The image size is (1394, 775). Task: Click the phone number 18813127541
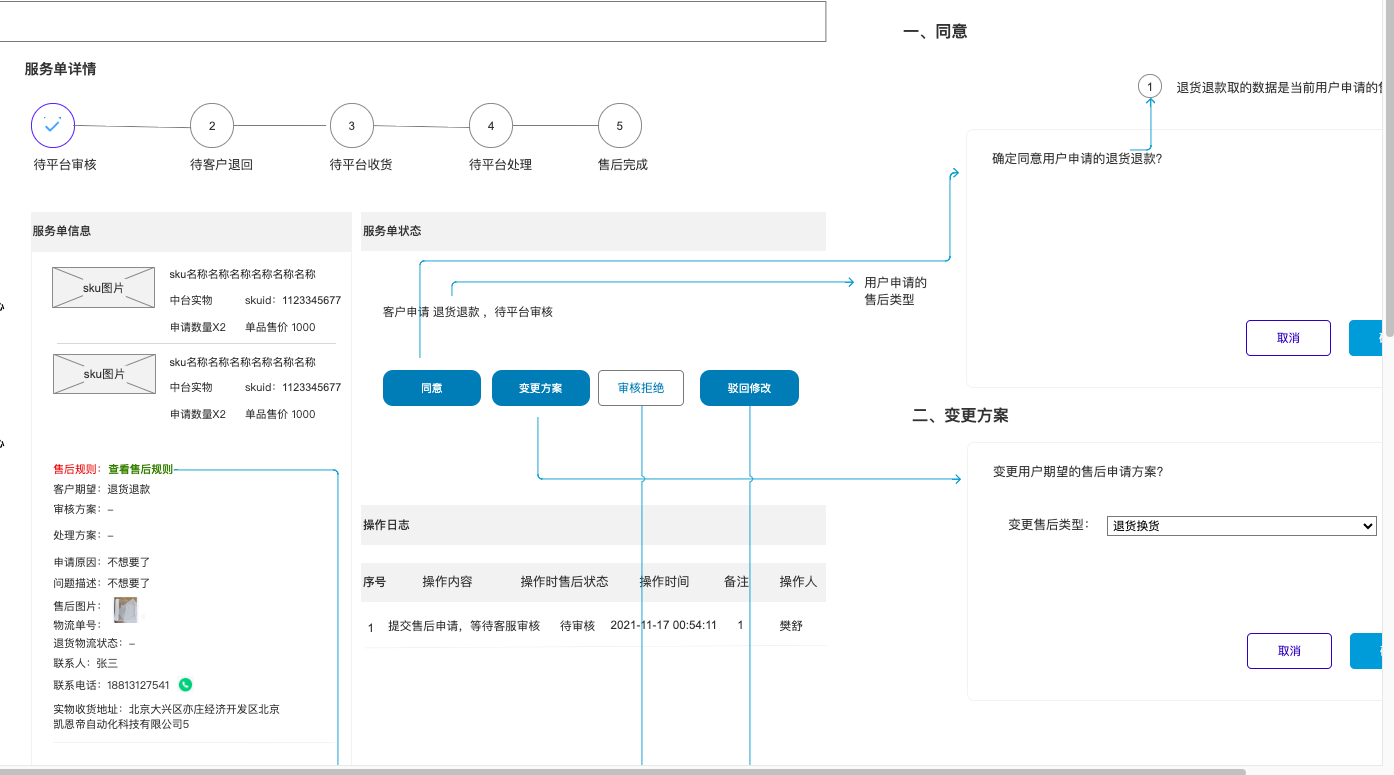click(138, 686)
